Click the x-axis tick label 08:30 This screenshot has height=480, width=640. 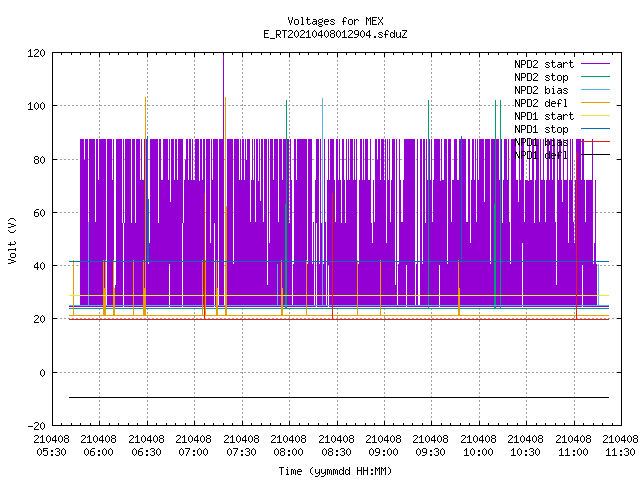coord(336,452)
